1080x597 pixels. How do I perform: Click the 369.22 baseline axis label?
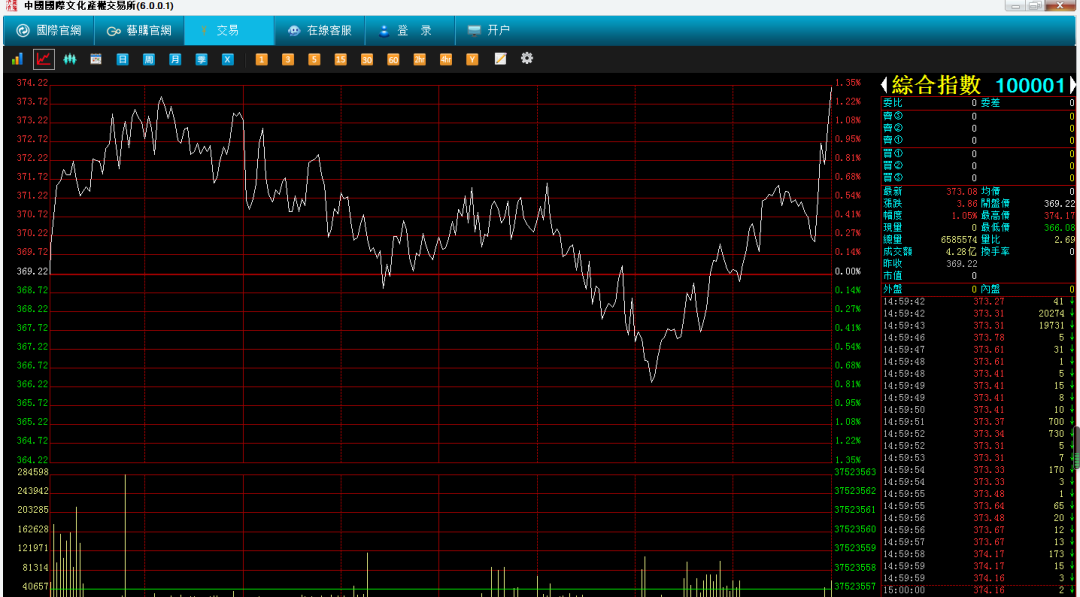[x=32, y=271]
